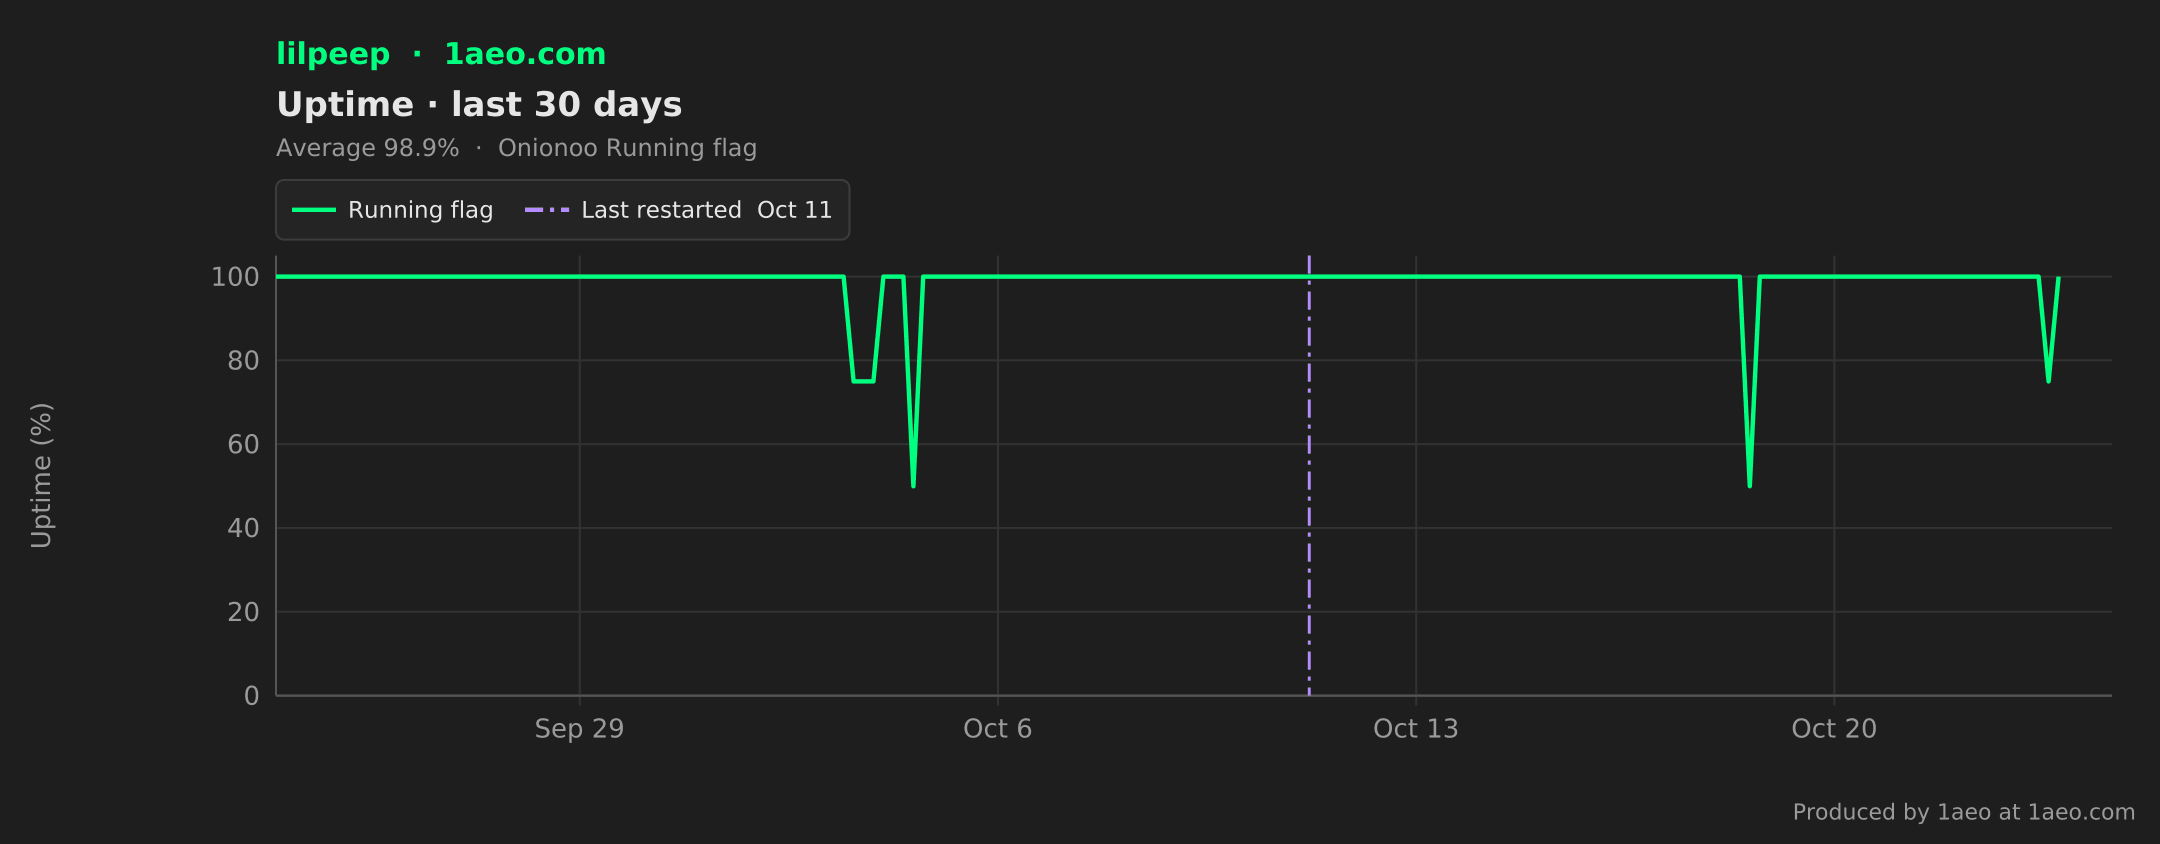Click the 'Sep 29' x-axis label

pos(579,729)
